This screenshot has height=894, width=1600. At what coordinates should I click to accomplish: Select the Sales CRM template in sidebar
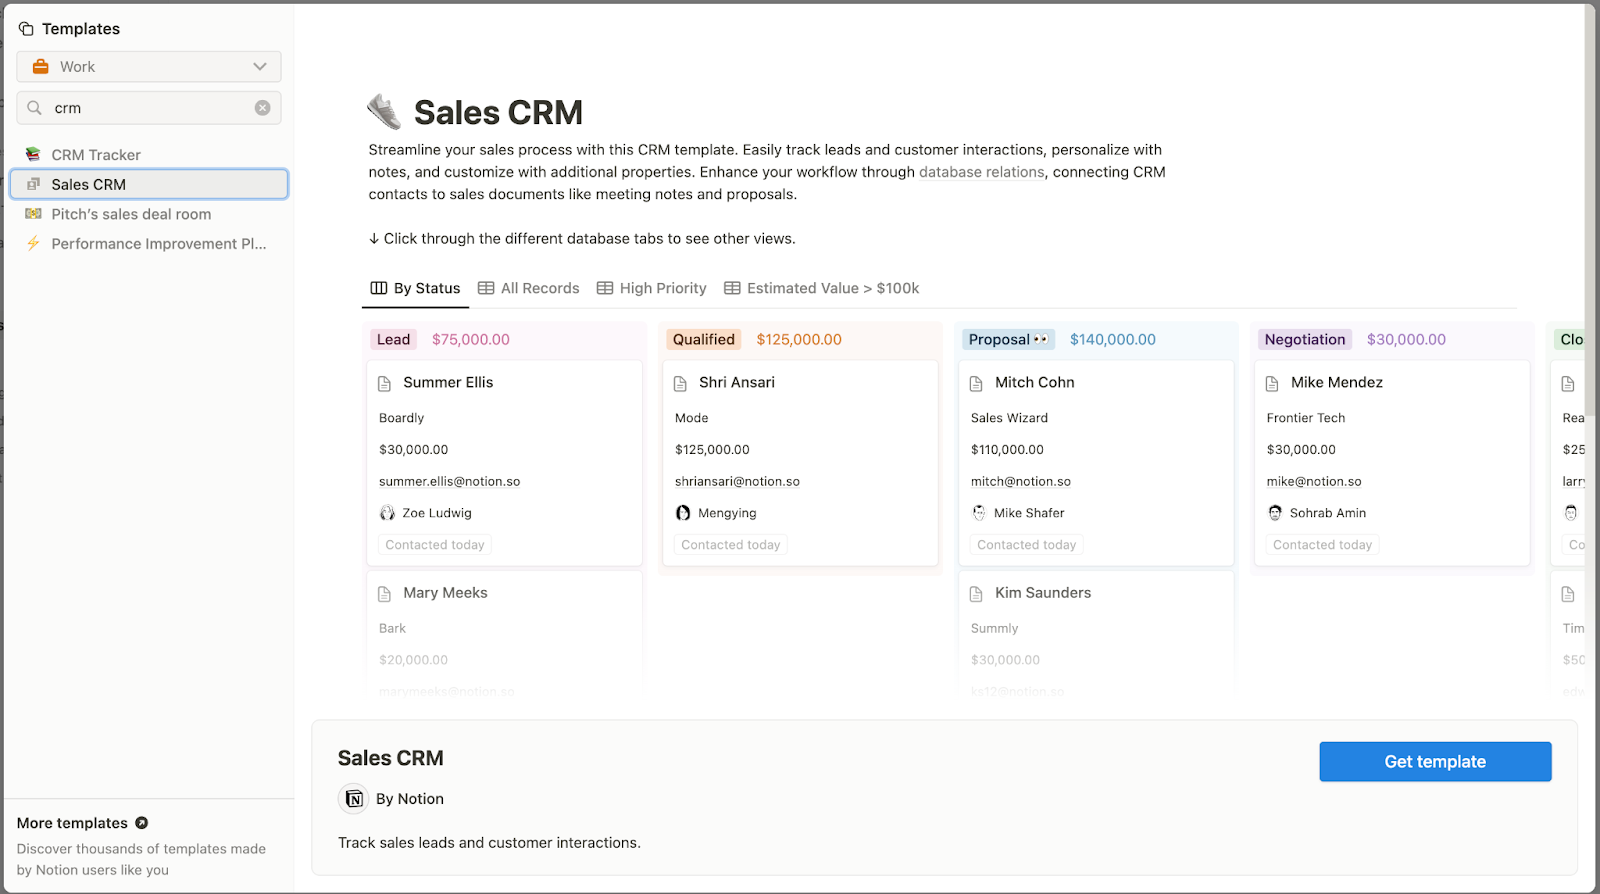pos(149,184)
